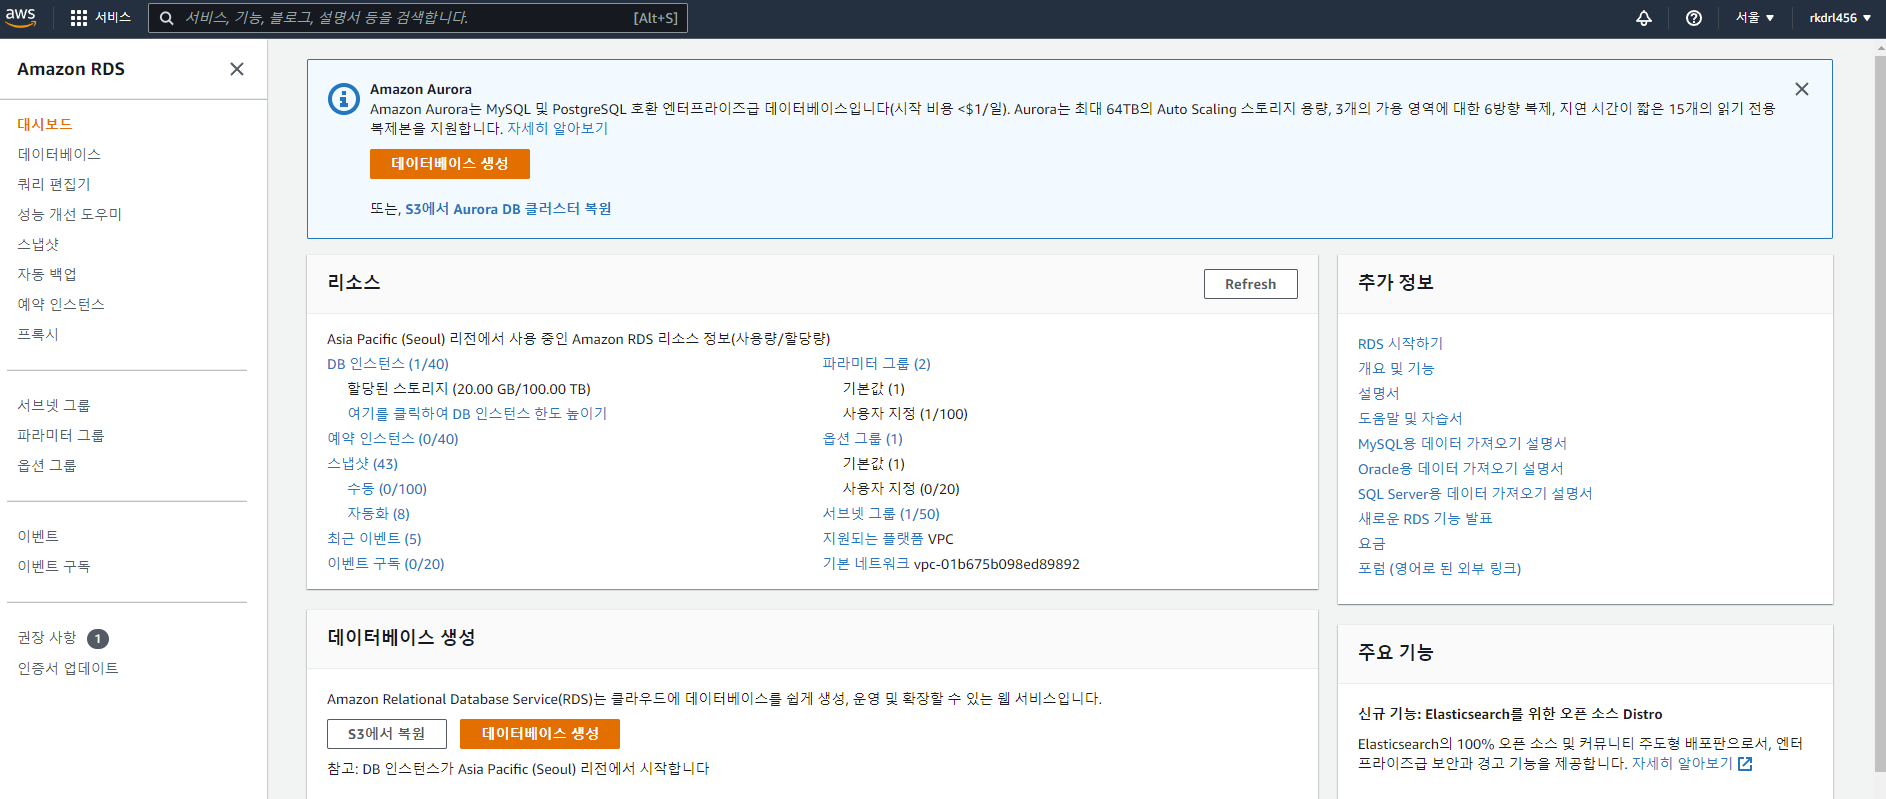Open Parameter groups sidebar item
The width and height of the screenshot is (1886, 799).
pyautogui.click(x=61, y=435)
